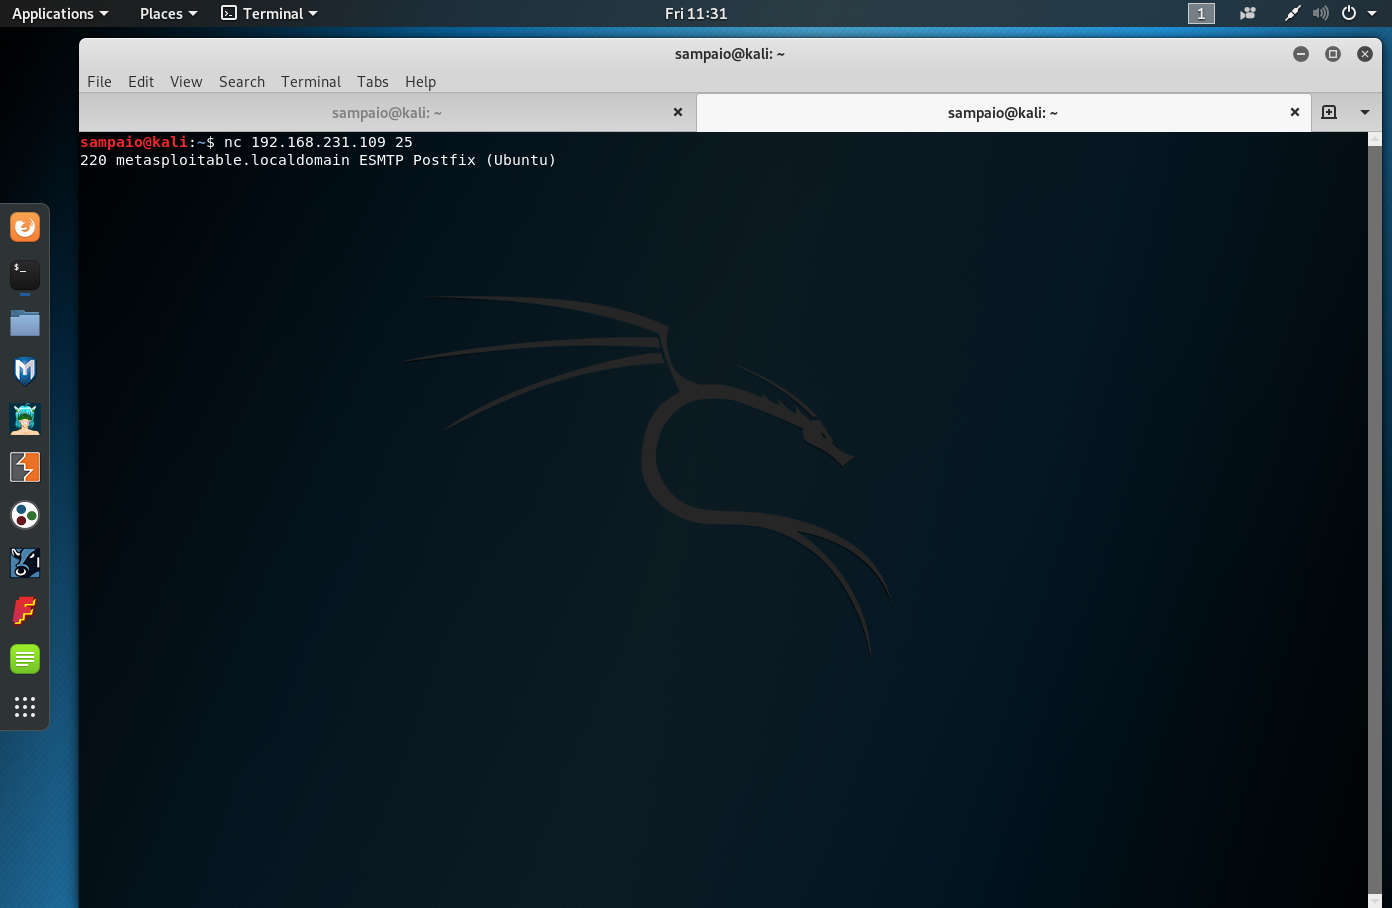The width and height of the screenshot is (1392, 908).
Task: Open the Help menu
Action: coord(421,82)
